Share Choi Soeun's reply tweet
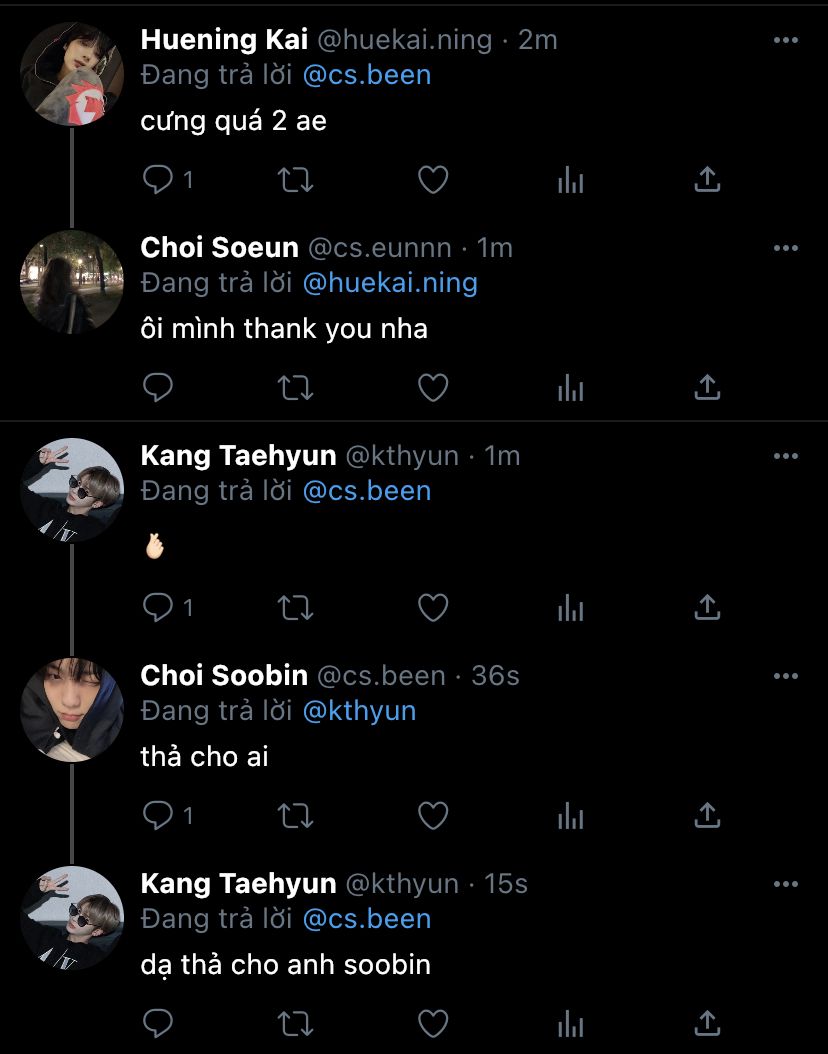The height and width of the screenshot is (1054, 828). point(707,387)
